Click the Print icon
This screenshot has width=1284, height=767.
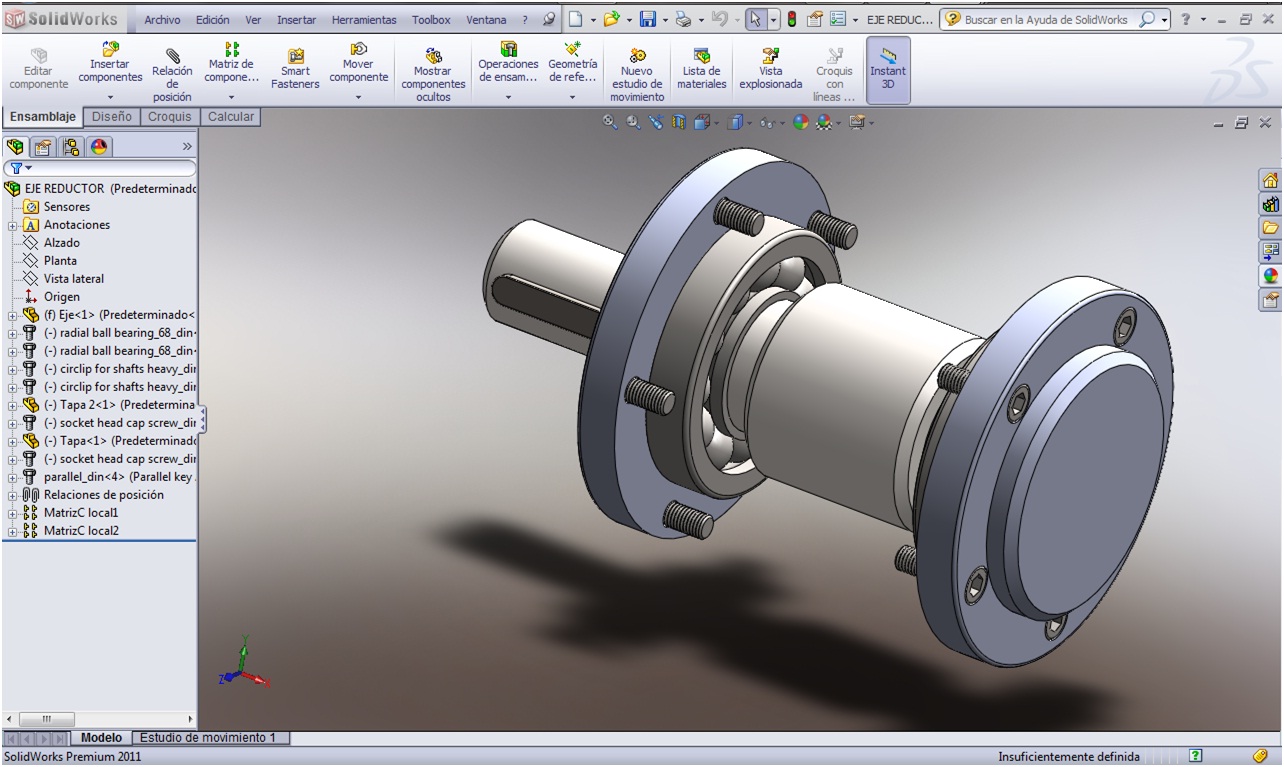tap(683, 19)
